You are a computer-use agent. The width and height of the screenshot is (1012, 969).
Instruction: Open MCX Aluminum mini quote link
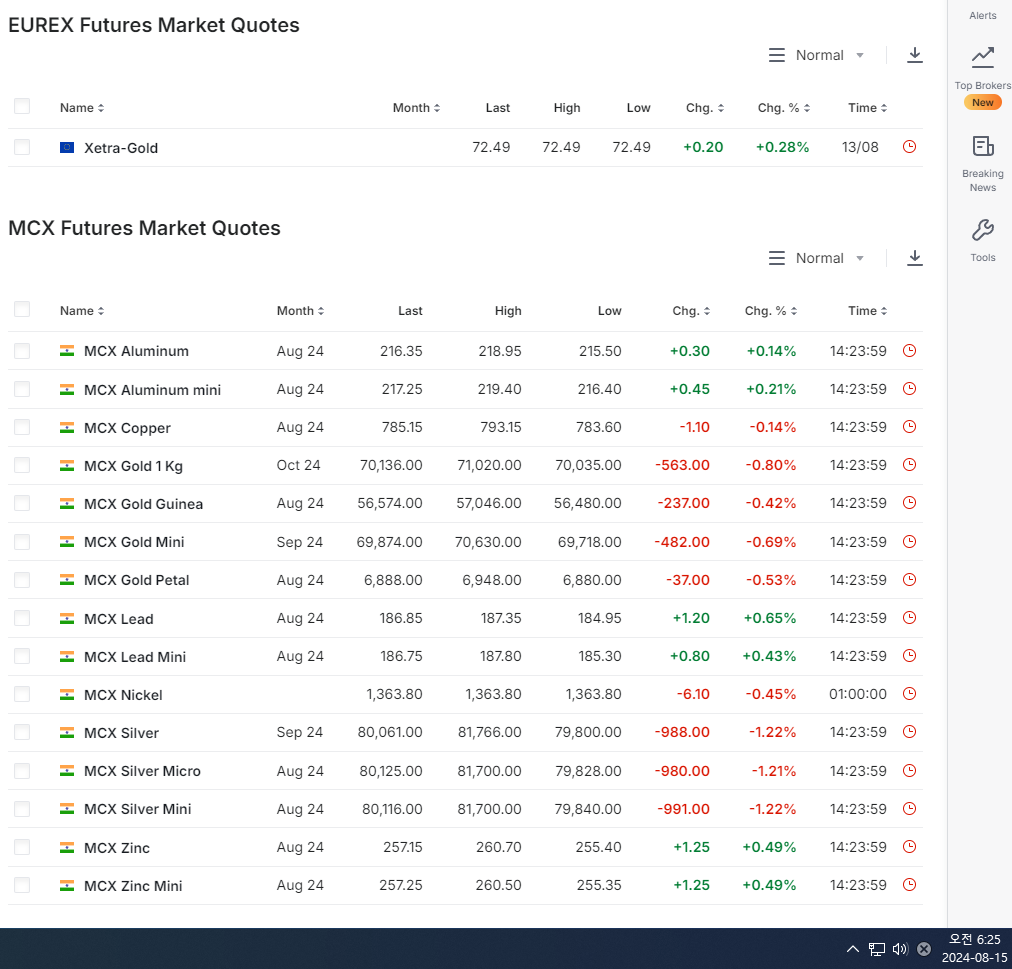[x=152, y=390]
